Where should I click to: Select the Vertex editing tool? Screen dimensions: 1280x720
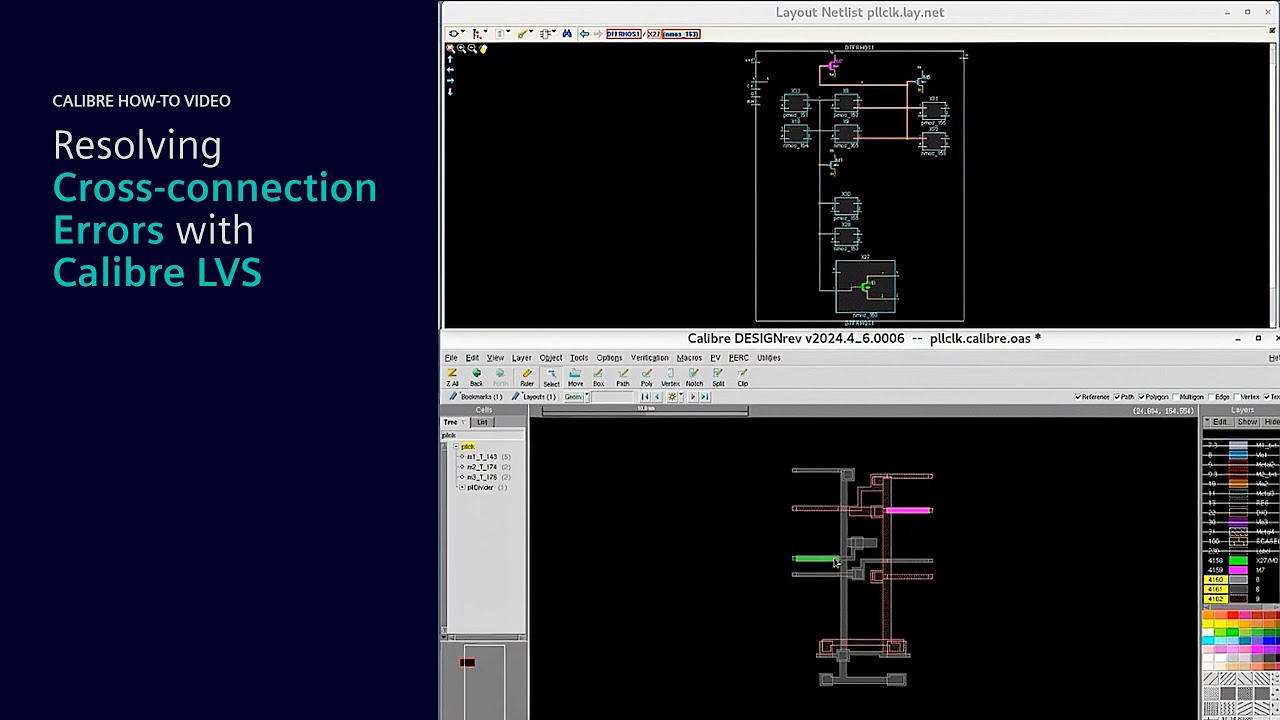(x=670, y=377)
